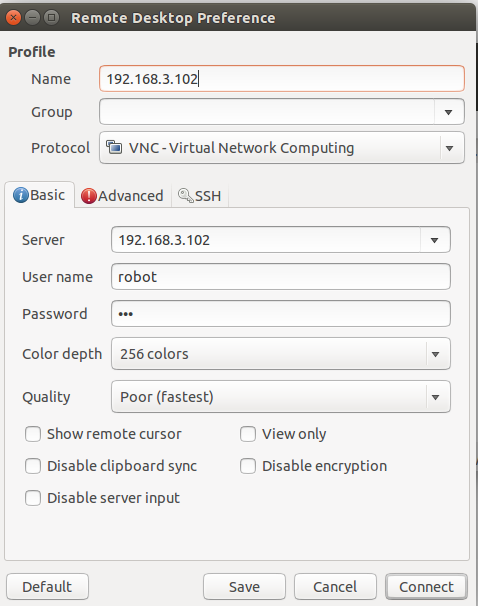This screenshot has height=606, width=478.
Task: Click into the profile Name field
Action: pos(282,79)
